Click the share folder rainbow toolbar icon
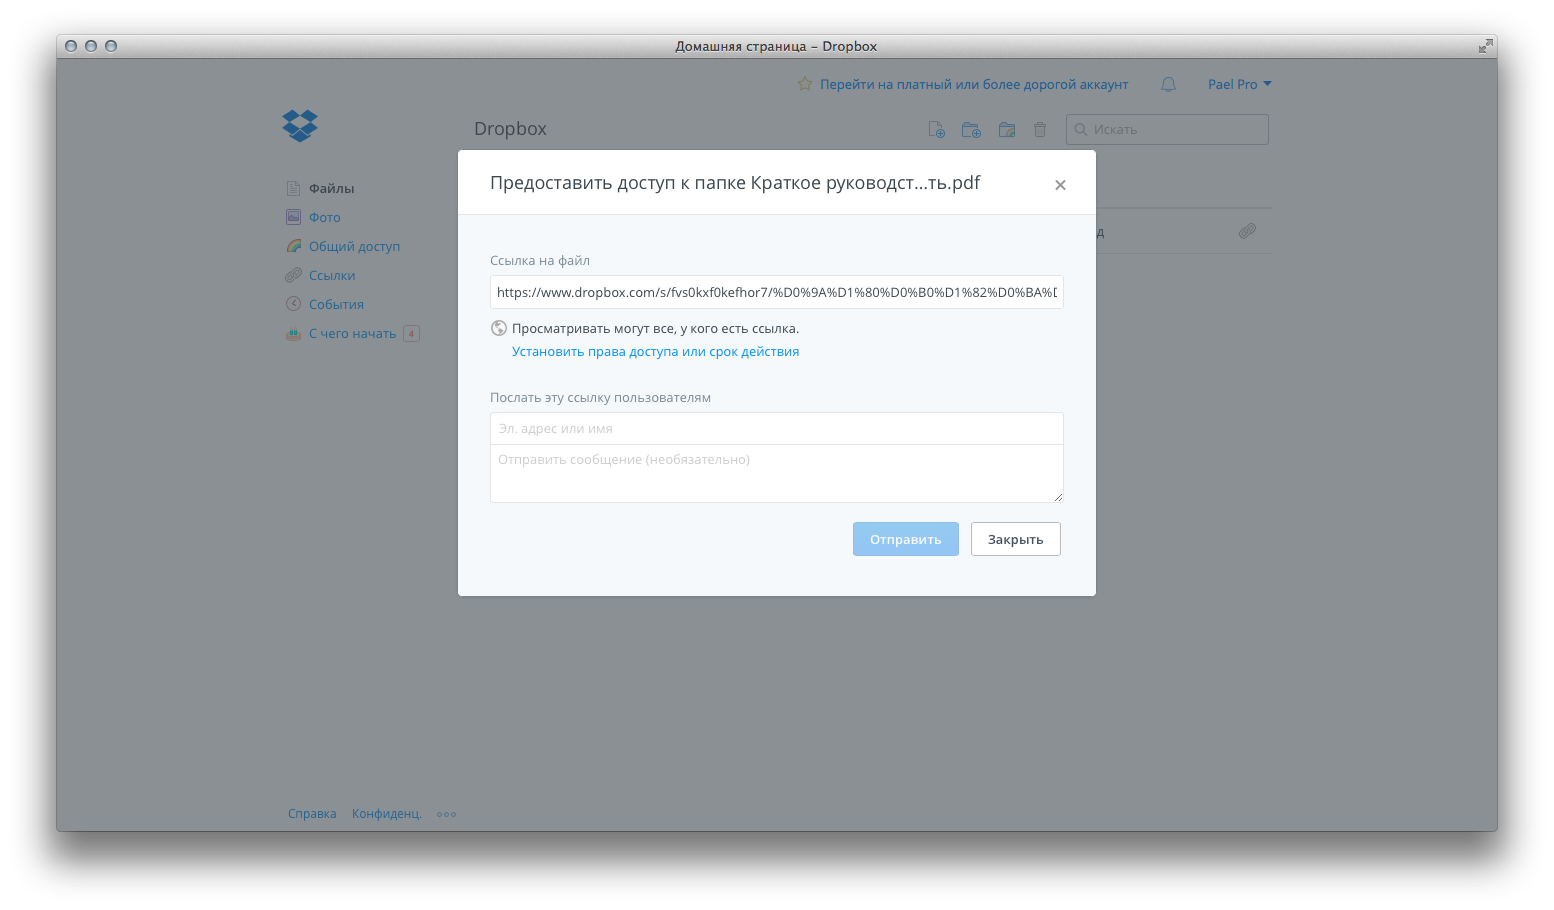 [x=1006, y=130]
